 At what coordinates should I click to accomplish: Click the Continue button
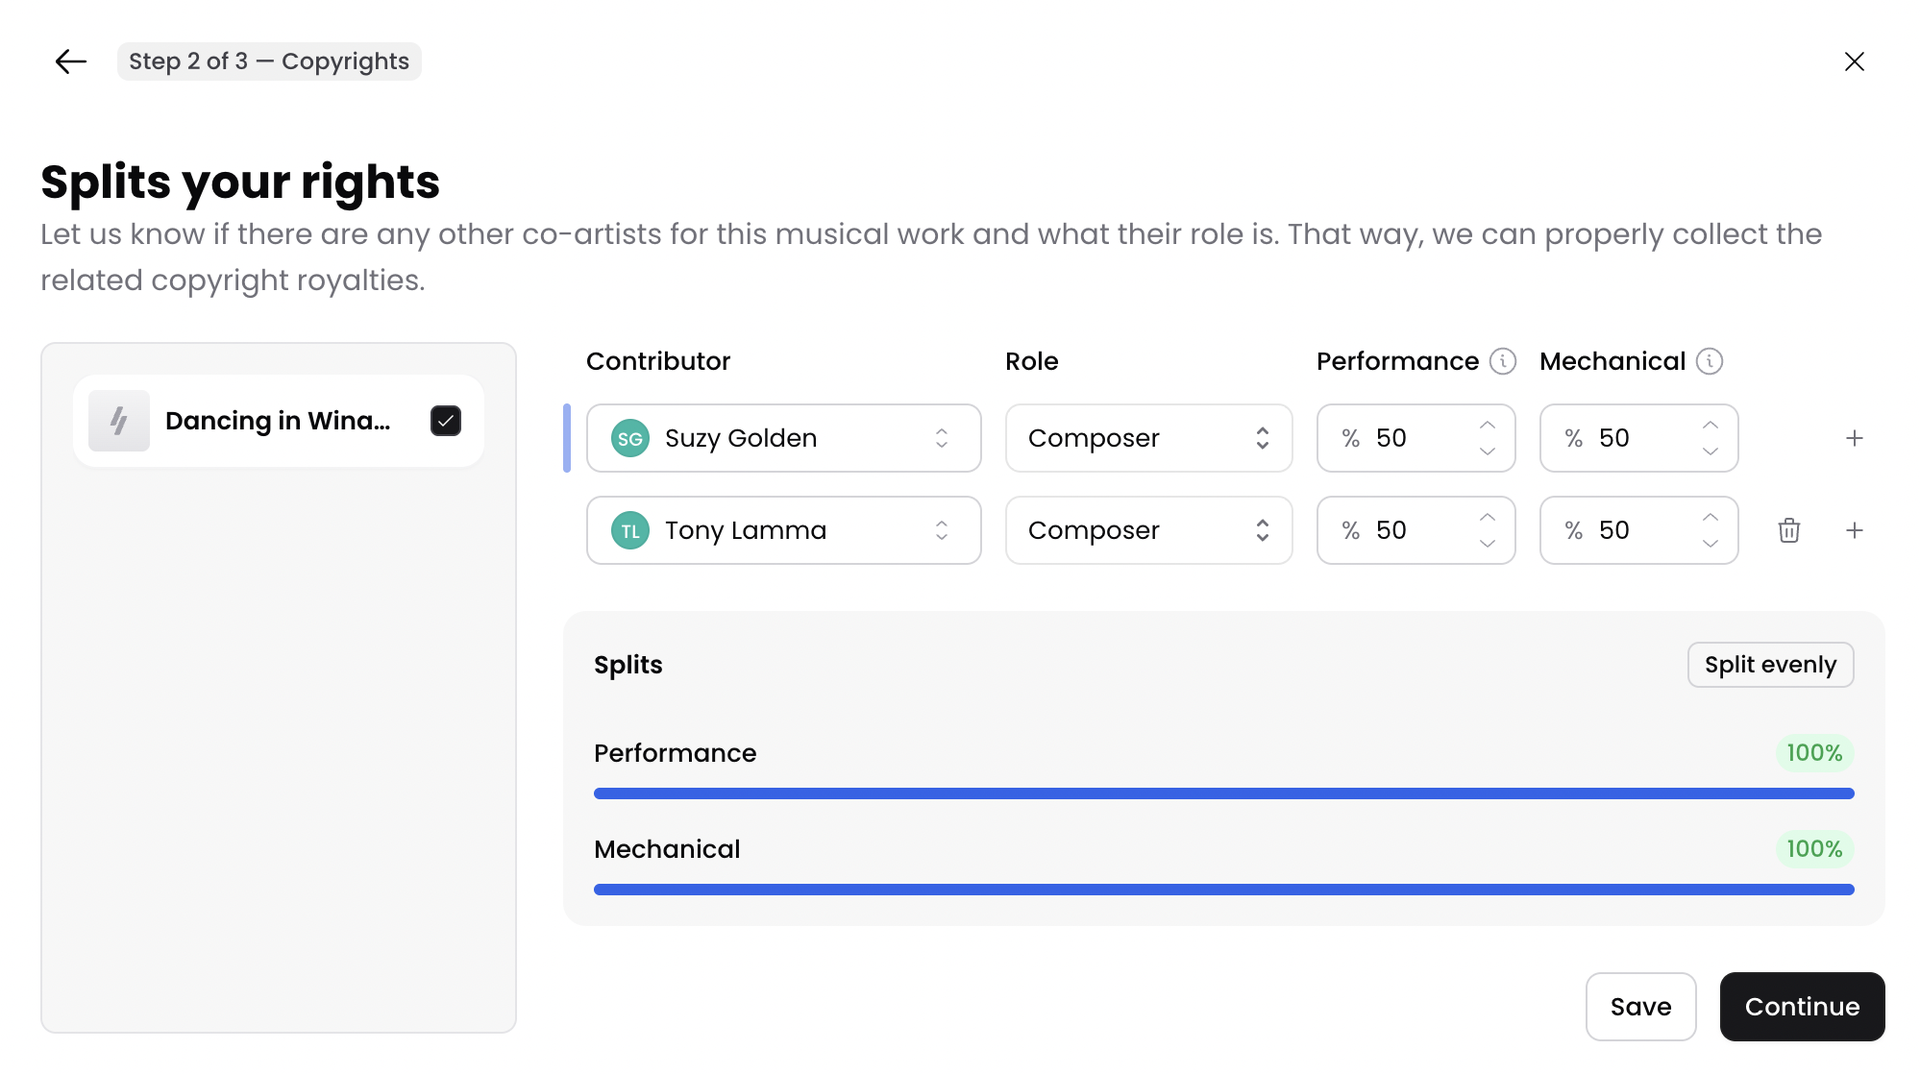(x=1802, y=1006)
